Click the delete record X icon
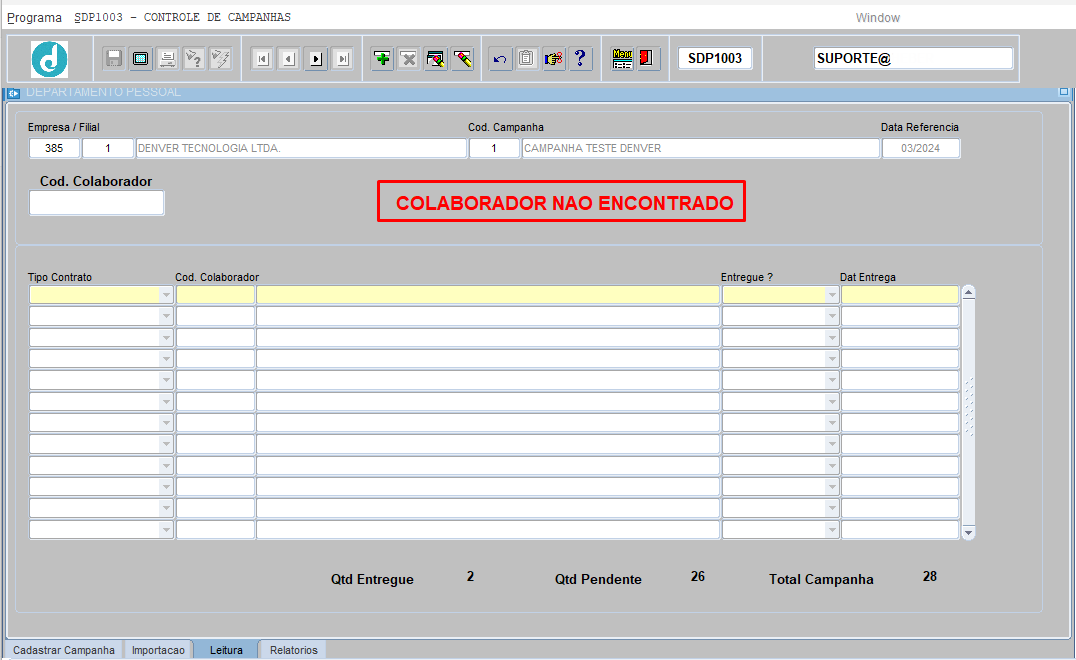Viewport: 1076px width, 660px height. point(409,59)
